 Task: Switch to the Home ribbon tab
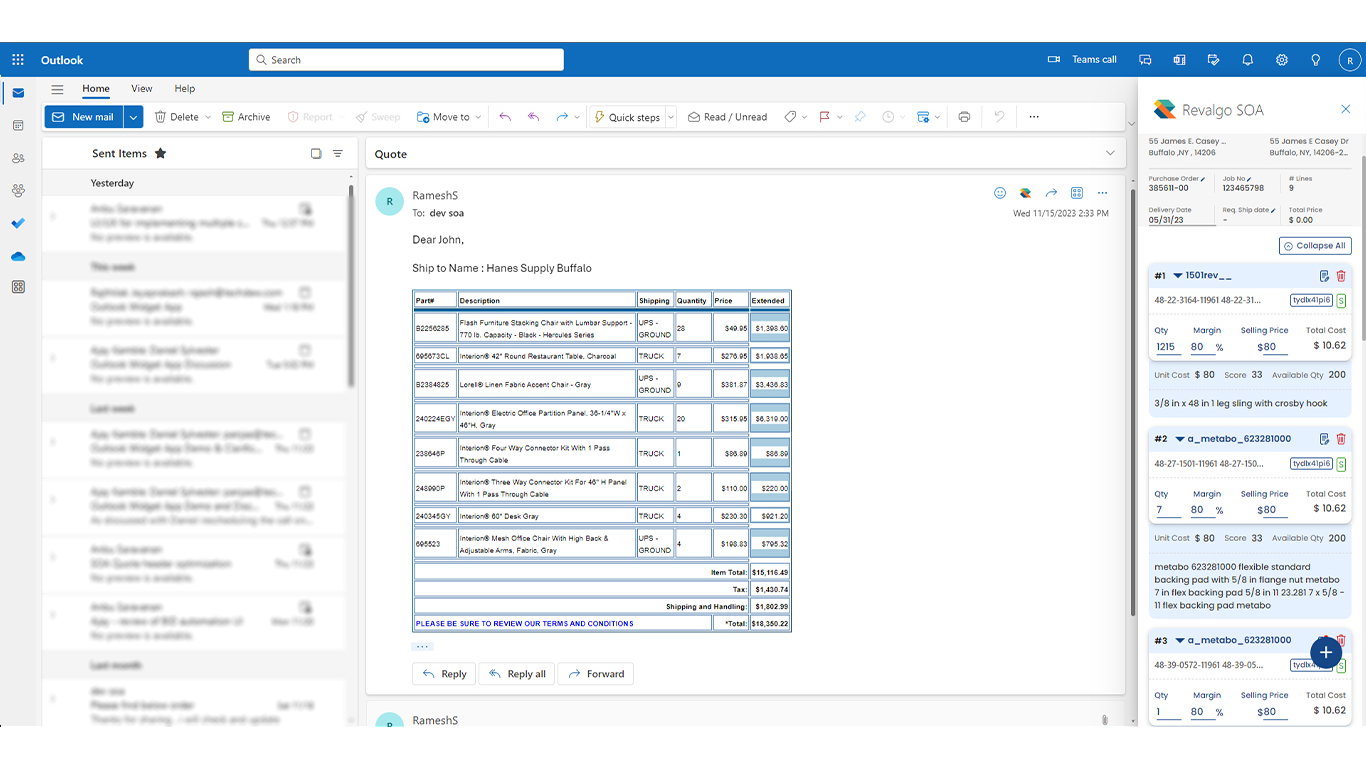click(x=96, y=89)
